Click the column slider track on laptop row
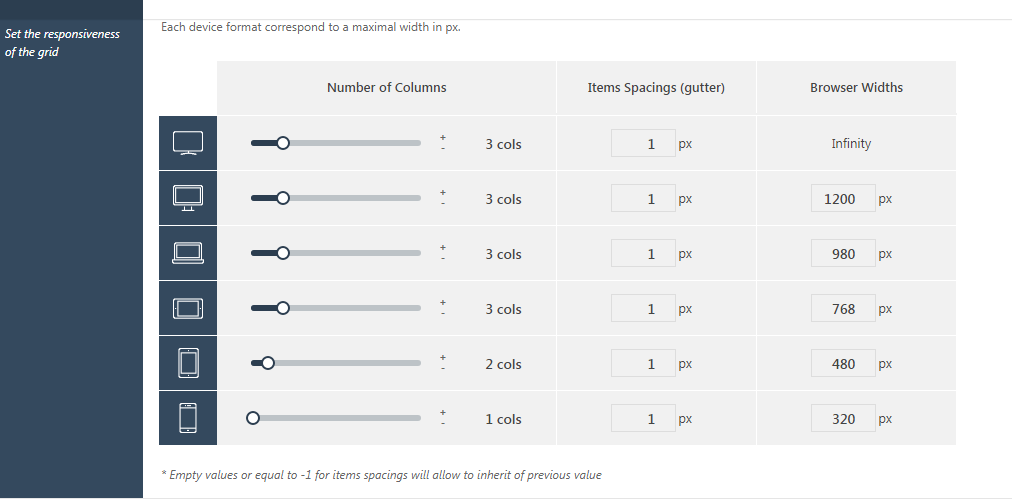 pos(336,253)
